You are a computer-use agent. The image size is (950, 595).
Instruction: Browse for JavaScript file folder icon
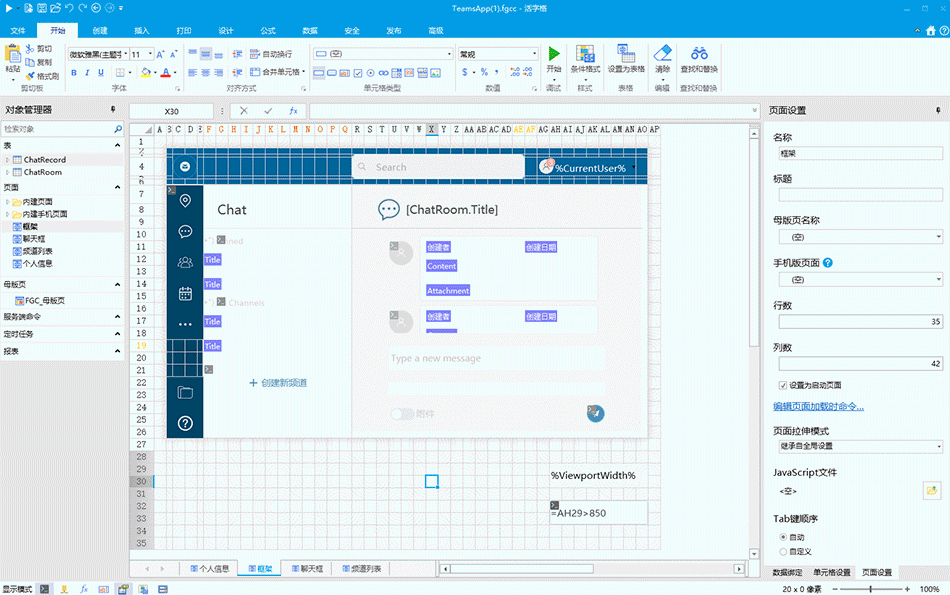[932, 491]
